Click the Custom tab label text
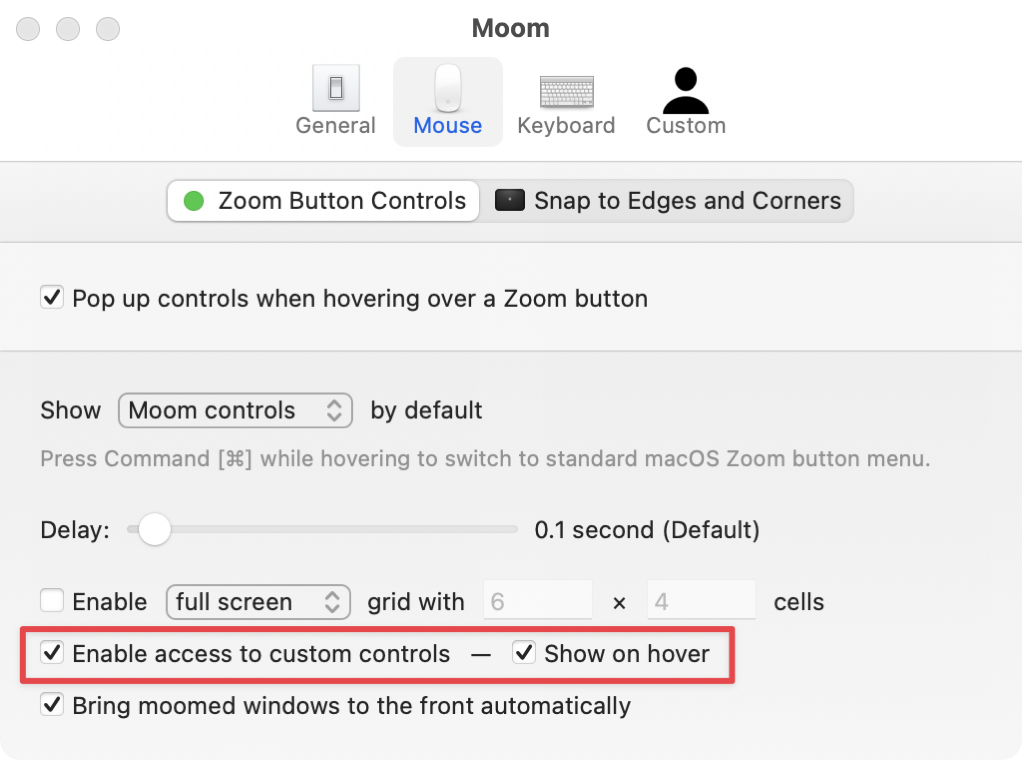This screenshot has width=1022, height=760. tap(686, 126)
